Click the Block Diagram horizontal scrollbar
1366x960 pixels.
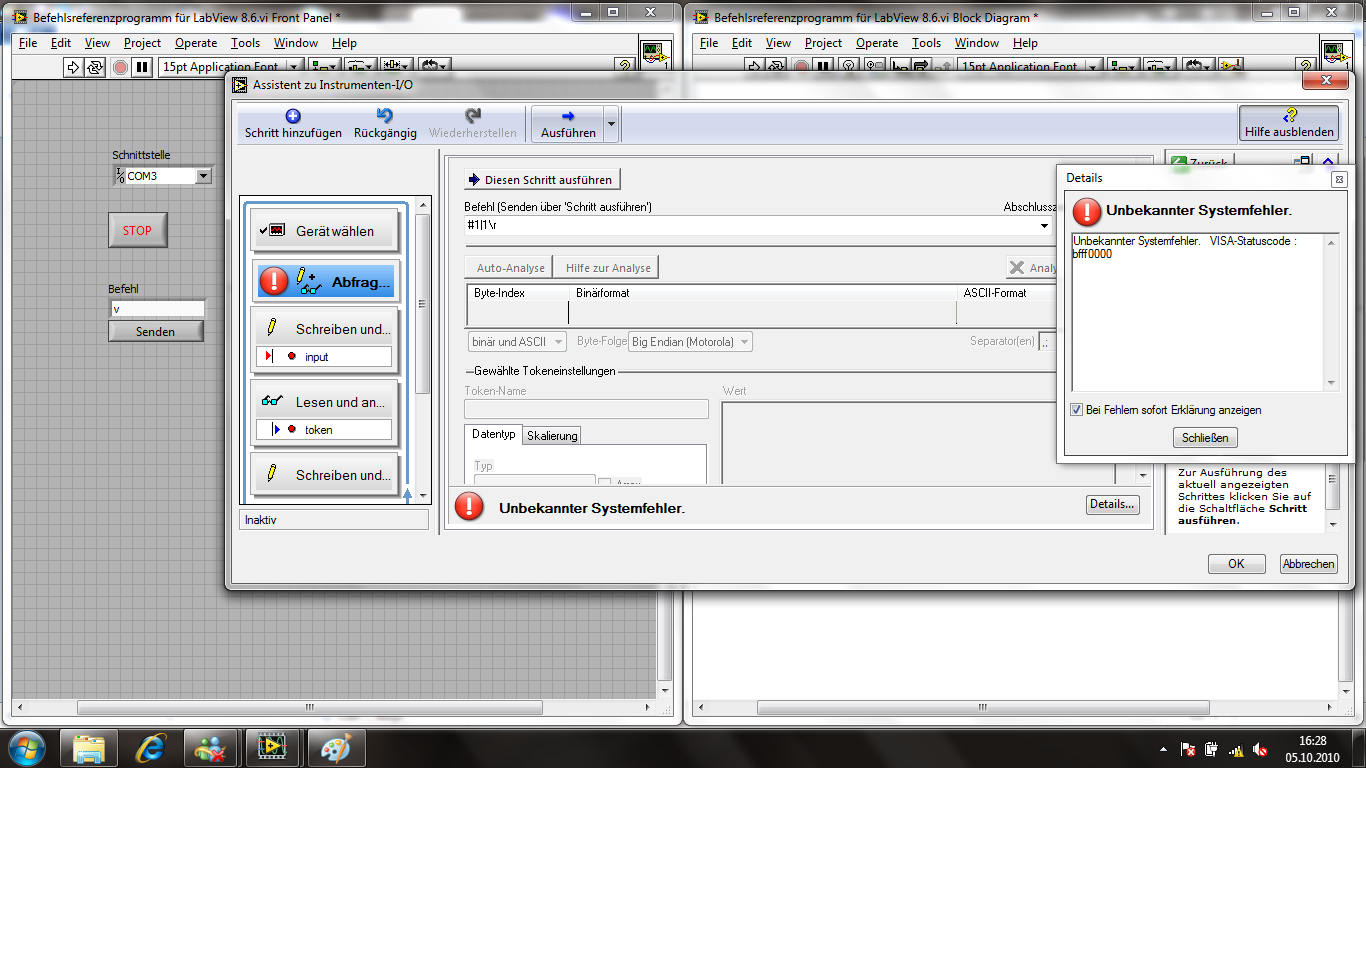click(x=983, y=707)
